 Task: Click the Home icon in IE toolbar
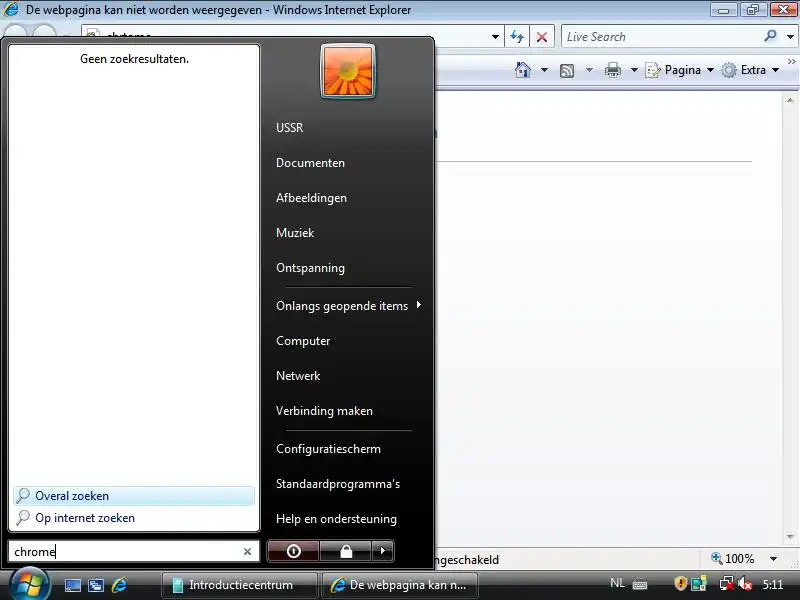coord(522,70)
